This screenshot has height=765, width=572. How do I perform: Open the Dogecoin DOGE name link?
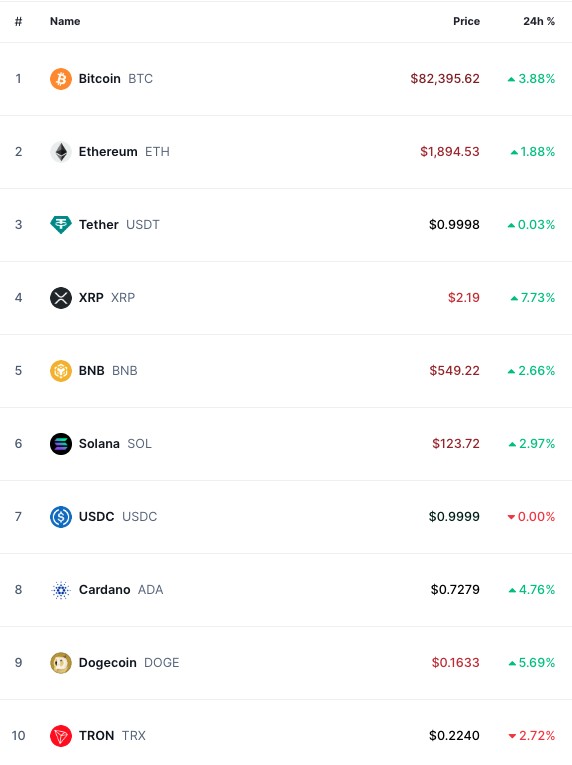129,663
